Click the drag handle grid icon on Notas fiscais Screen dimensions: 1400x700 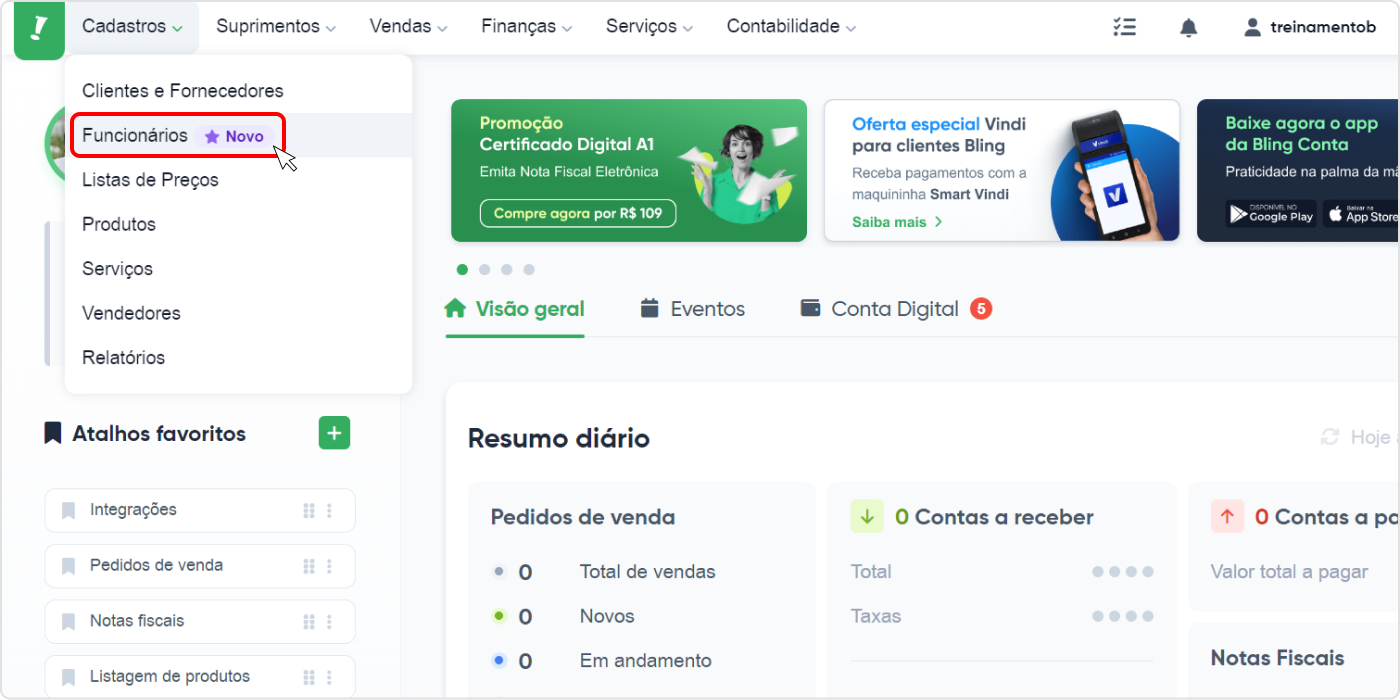[x=309, y=621]
